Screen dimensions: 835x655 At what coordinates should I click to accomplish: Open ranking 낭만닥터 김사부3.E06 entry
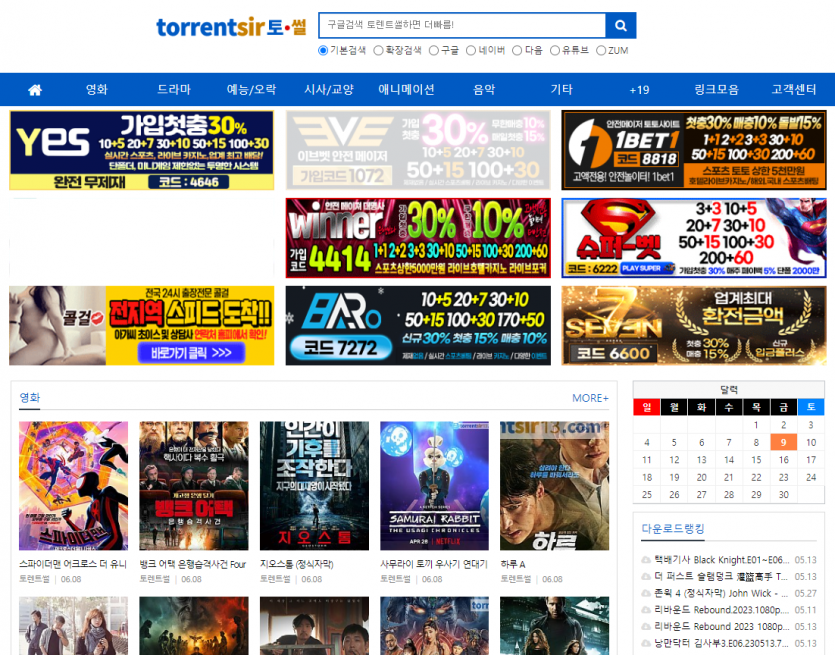[722, 643]
